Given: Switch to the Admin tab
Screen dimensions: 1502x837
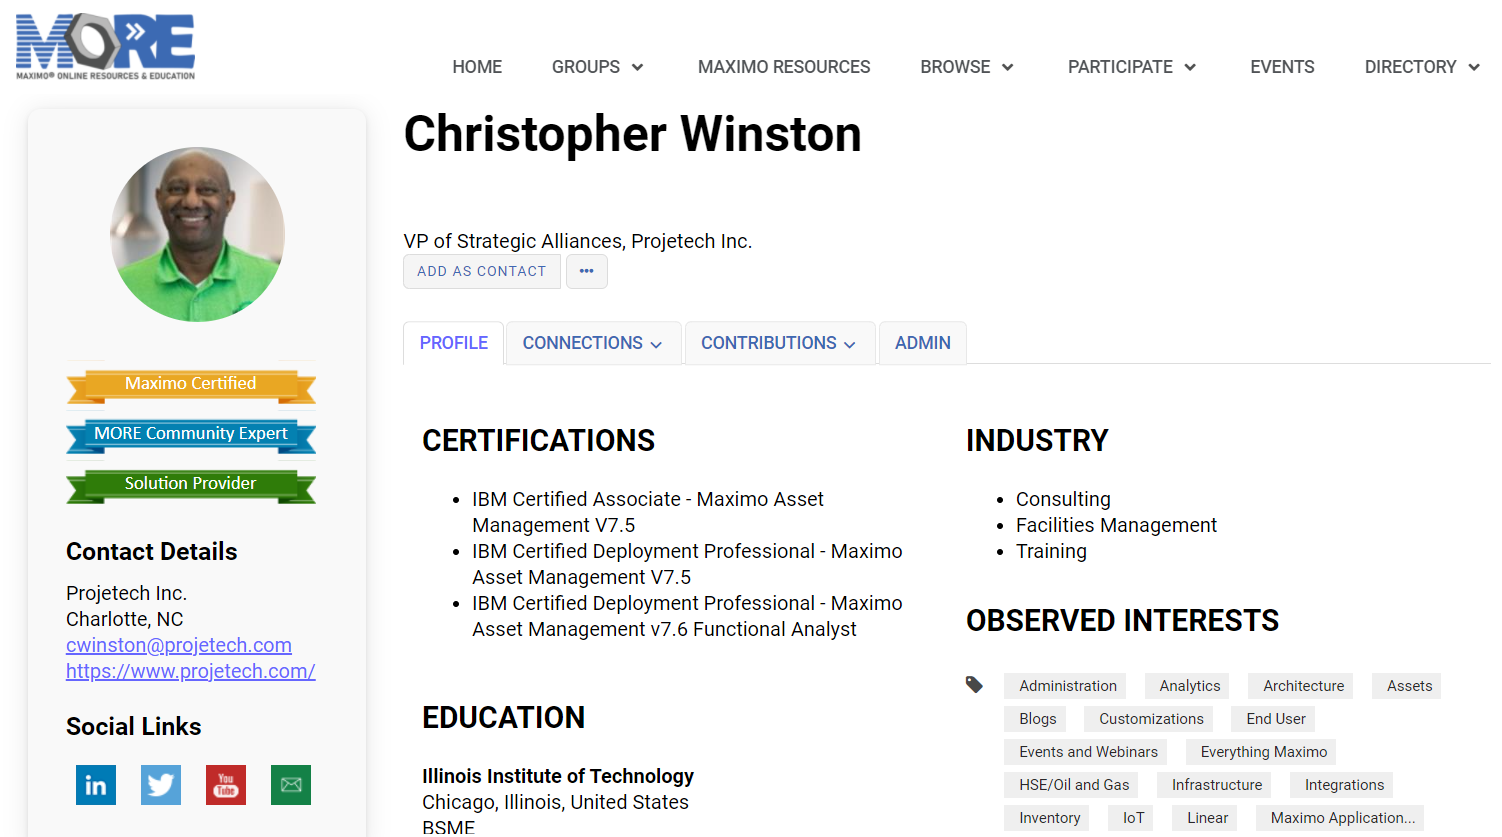Looking at the screenshot, I should [x=923, y=343].
